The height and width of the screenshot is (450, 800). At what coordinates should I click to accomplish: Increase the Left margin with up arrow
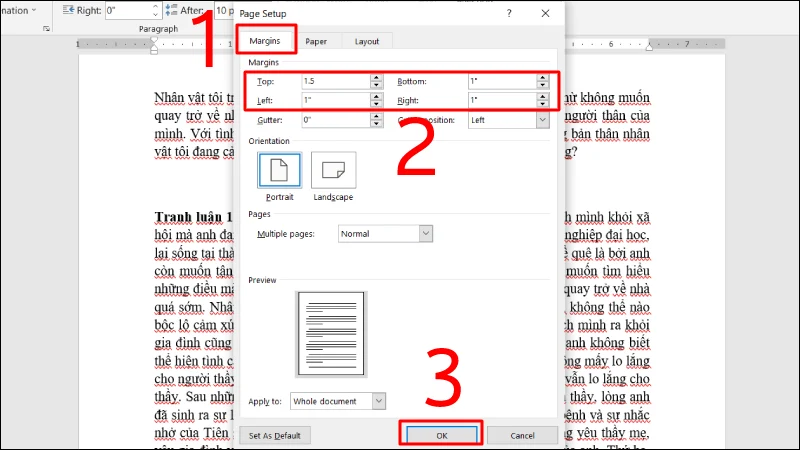(376, 96)
